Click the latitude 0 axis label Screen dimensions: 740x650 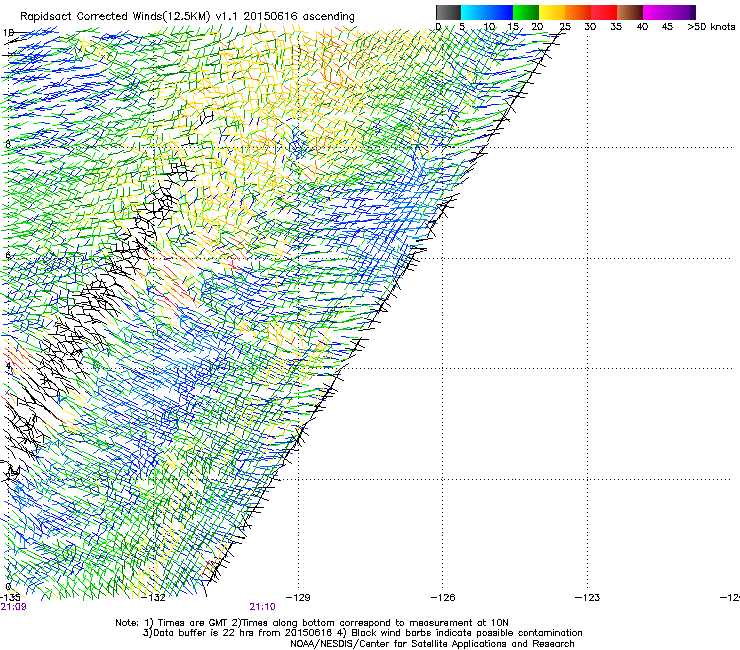(8, 587)
